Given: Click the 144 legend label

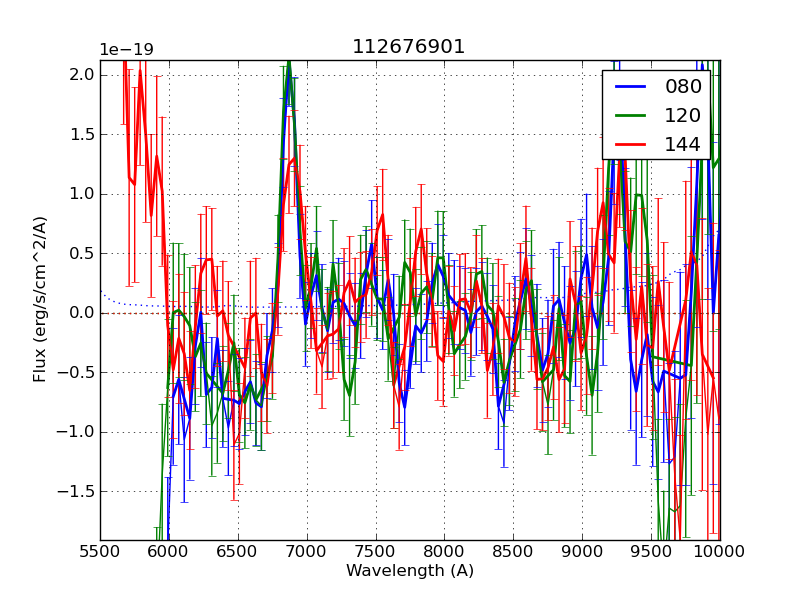Looking at the screenshot, I should tap(683, 145).
